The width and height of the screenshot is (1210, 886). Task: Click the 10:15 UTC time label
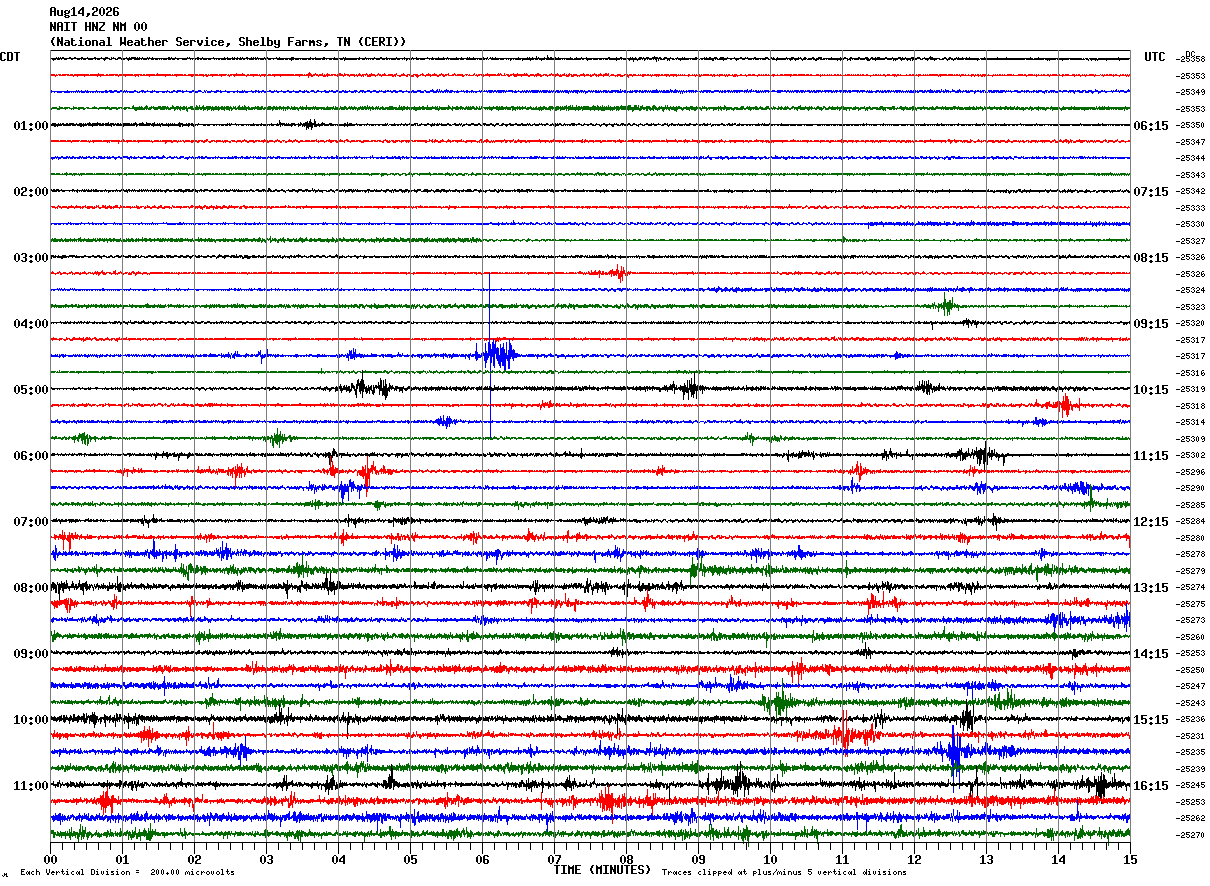[x=1151, y=390]
